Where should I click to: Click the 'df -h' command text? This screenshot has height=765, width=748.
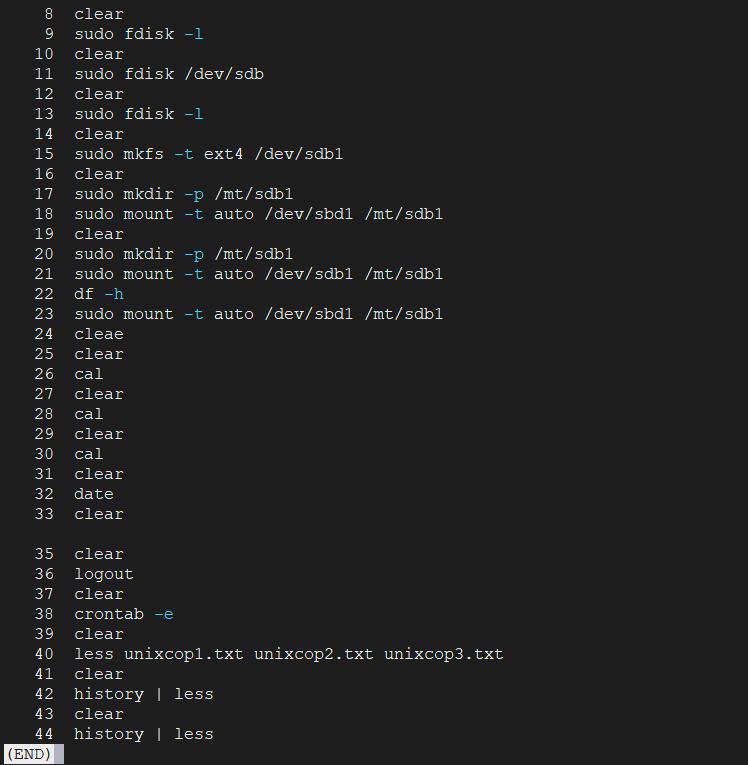[99, 294]
